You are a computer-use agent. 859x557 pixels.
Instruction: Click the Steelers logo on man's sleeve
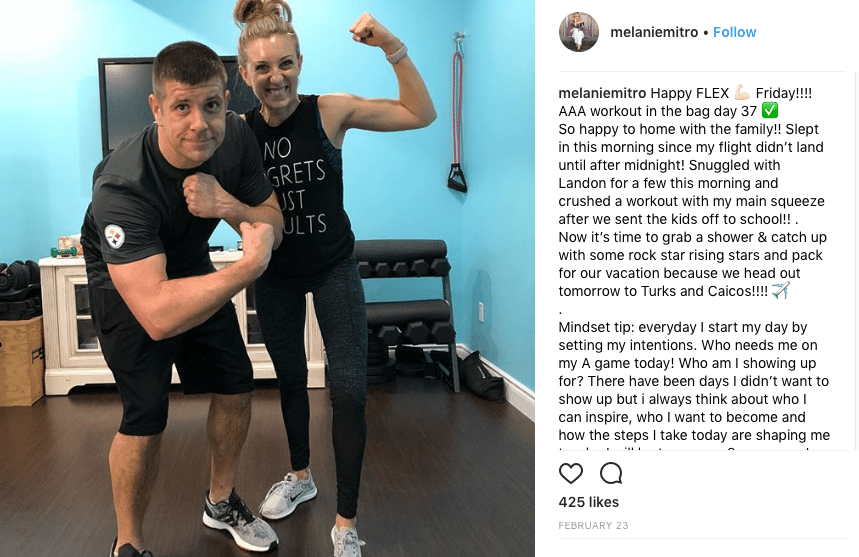(114, 237)
